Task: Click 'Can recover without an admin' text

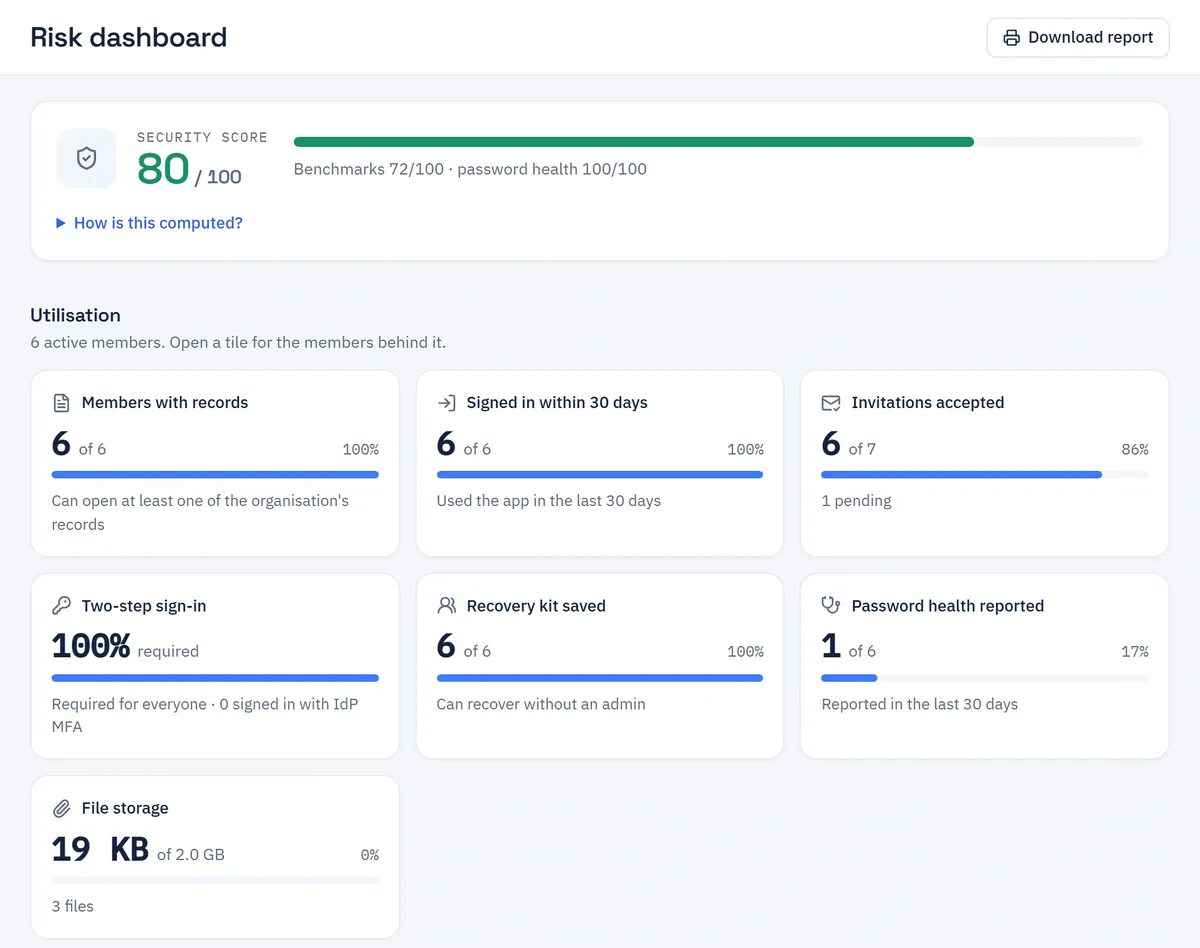Action: coord(541,704)
